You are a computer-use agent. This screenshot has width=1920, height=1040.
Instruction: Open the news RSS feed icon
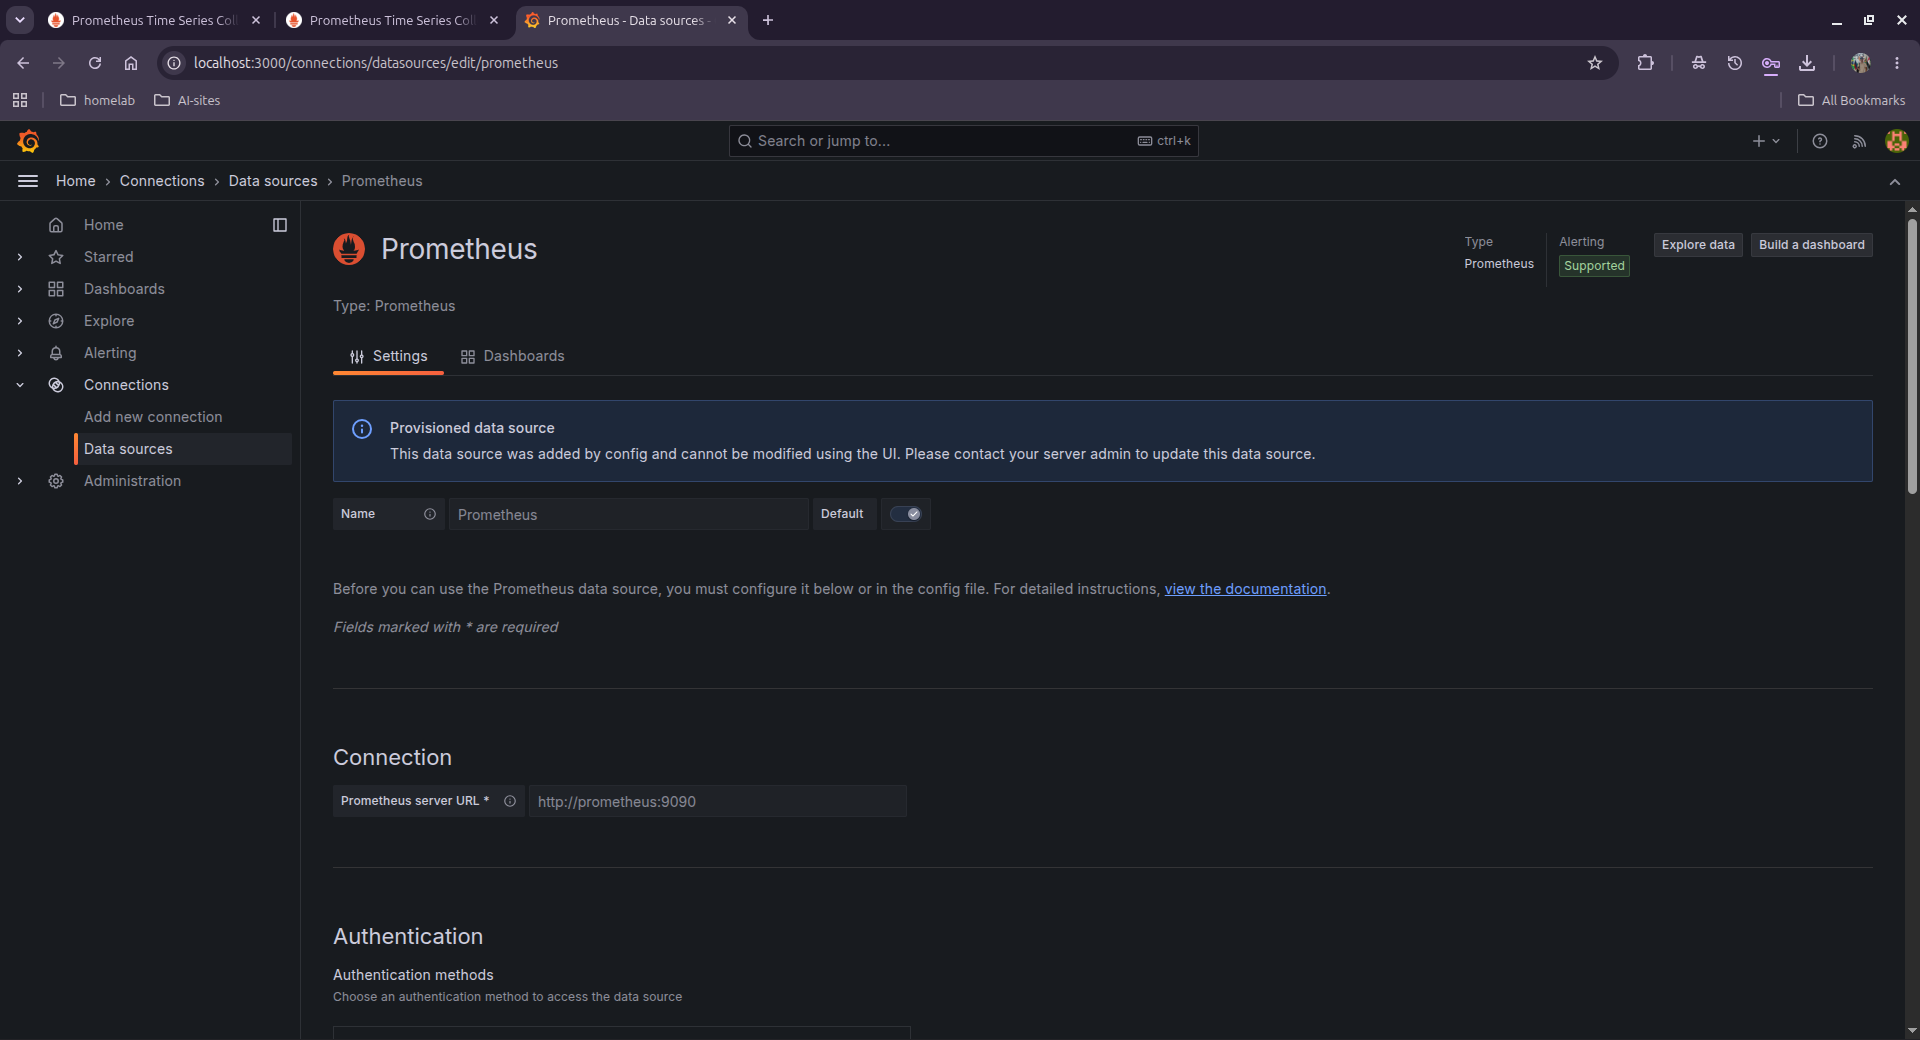1859,141
